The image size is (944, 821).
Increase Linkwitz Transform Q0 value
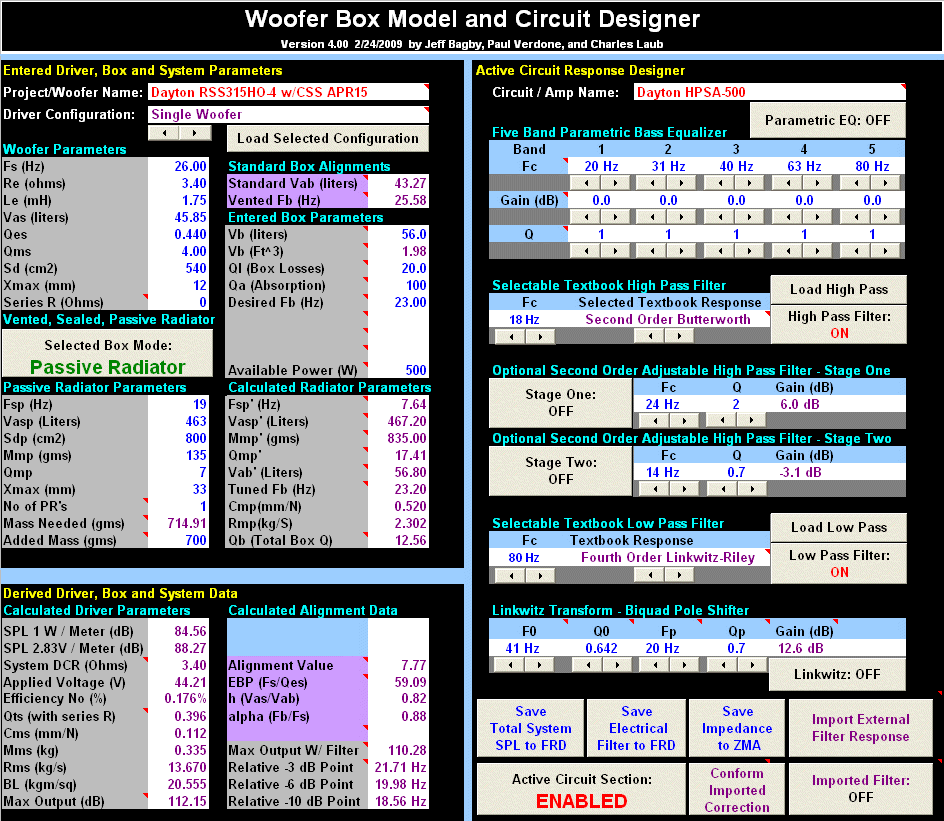(617, 665)
